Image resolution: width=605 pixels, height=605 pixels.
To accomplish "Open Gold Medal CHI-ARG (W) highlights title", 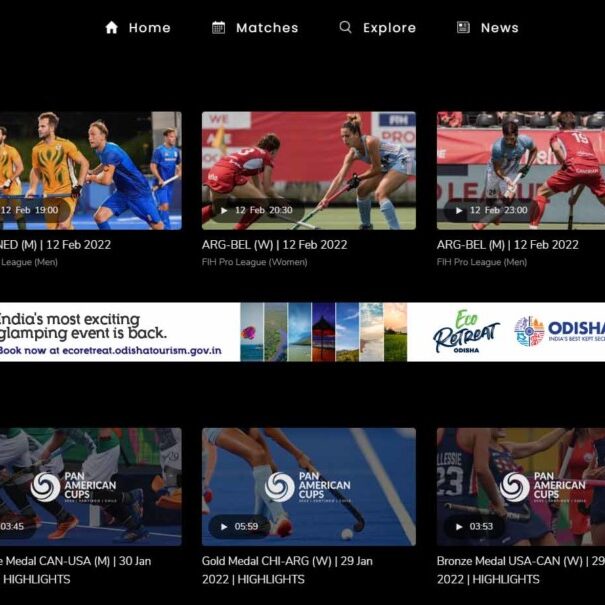I will pos(287,570).
